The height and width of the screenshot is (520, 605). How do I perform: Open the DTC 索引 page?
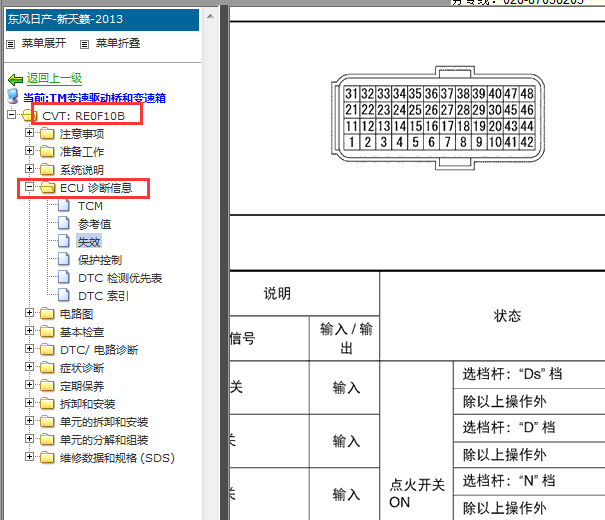pos(103,296)
